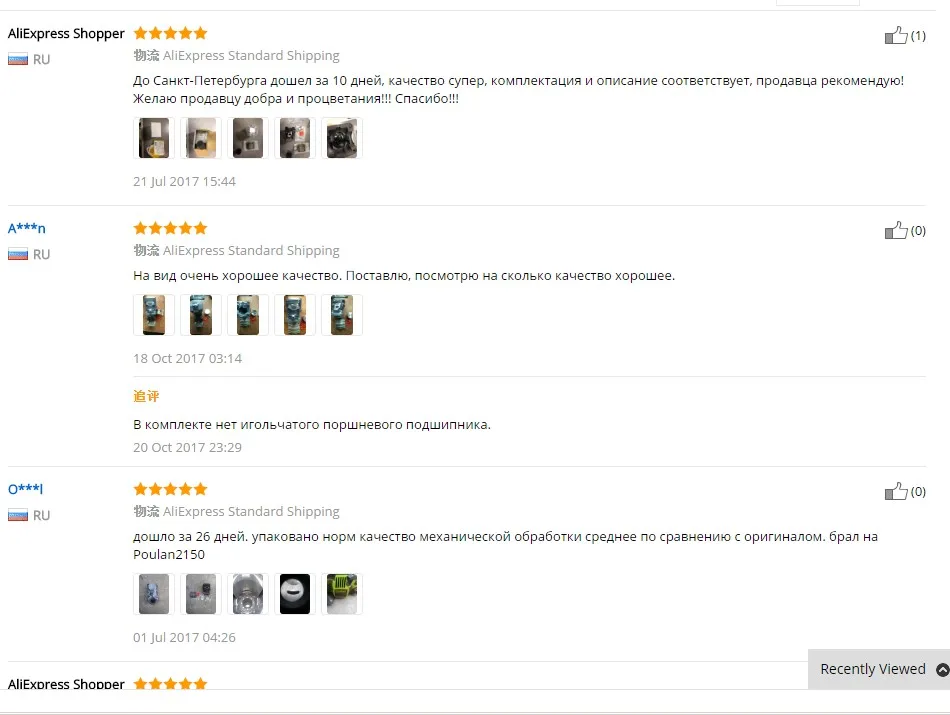Click the five-star rating on the first review

[x=170, y=33]
